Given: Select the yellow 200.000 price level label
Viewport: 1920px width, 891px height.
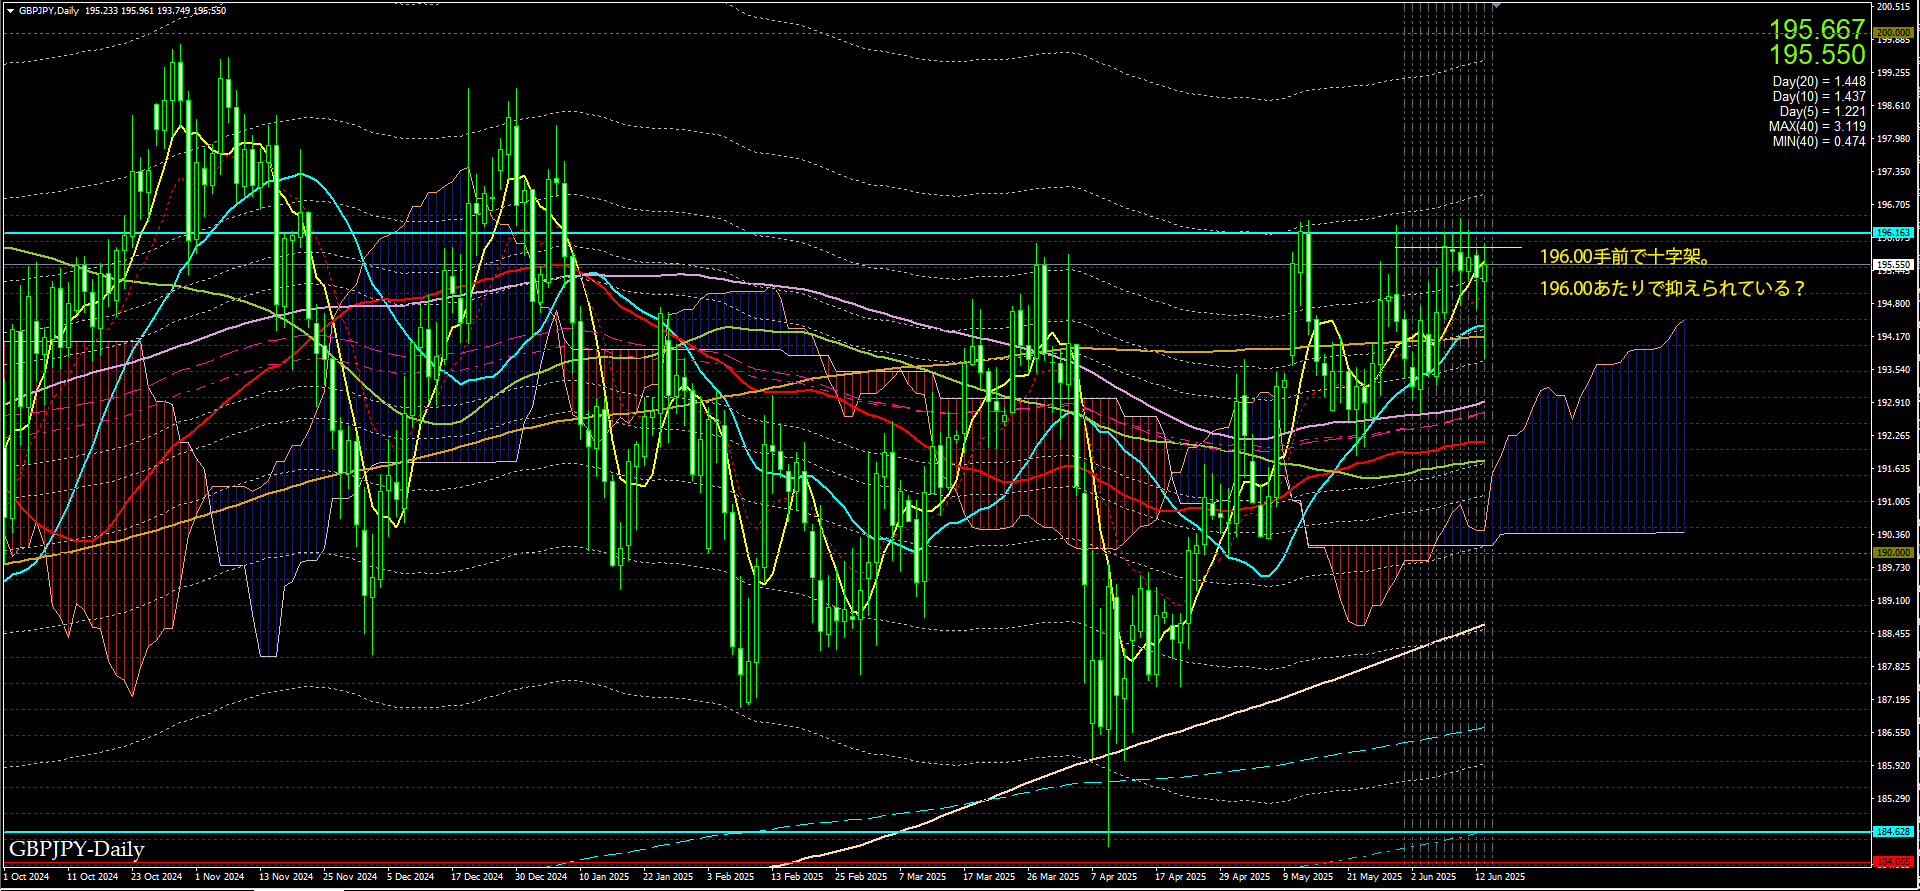Looking at the screenshot, I should [x=1893, y=33].
